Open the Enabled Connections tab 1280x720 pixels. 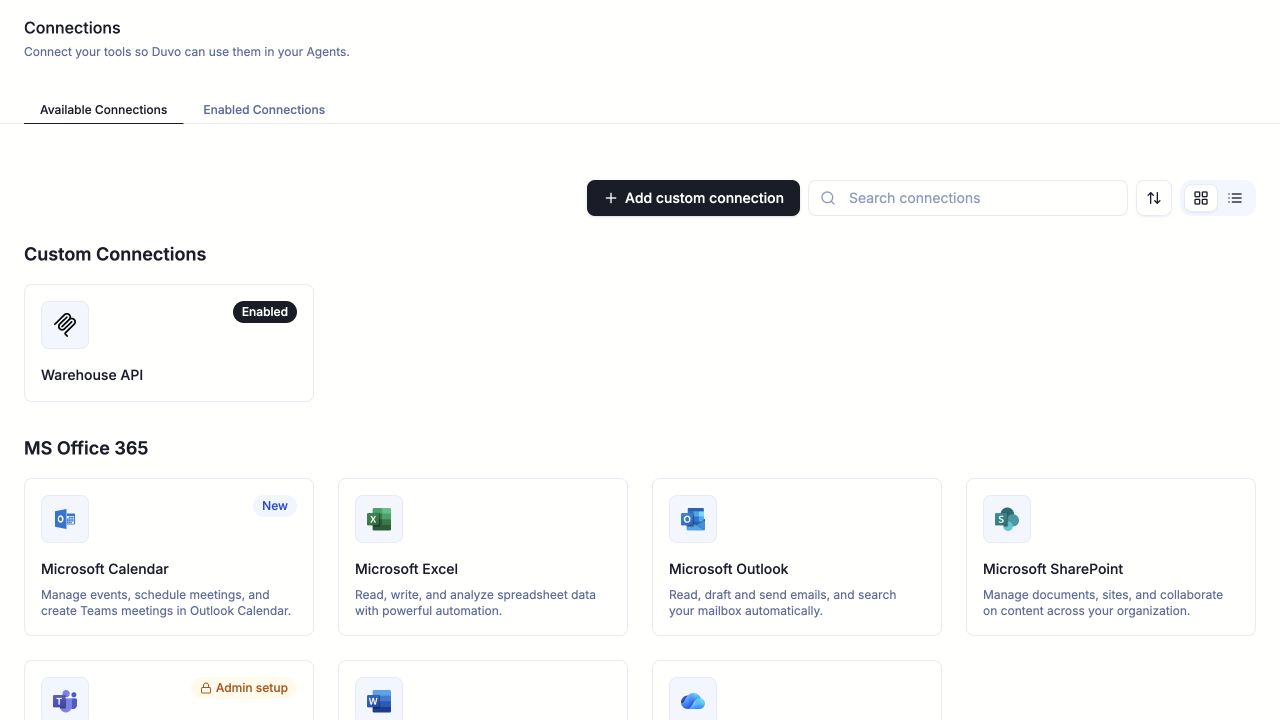(264, 109)
